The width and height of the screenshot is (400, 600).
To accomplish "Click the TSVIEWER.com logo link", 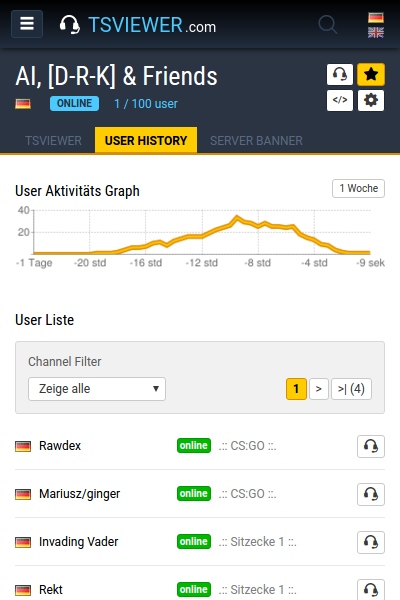I will pos(138,25).
